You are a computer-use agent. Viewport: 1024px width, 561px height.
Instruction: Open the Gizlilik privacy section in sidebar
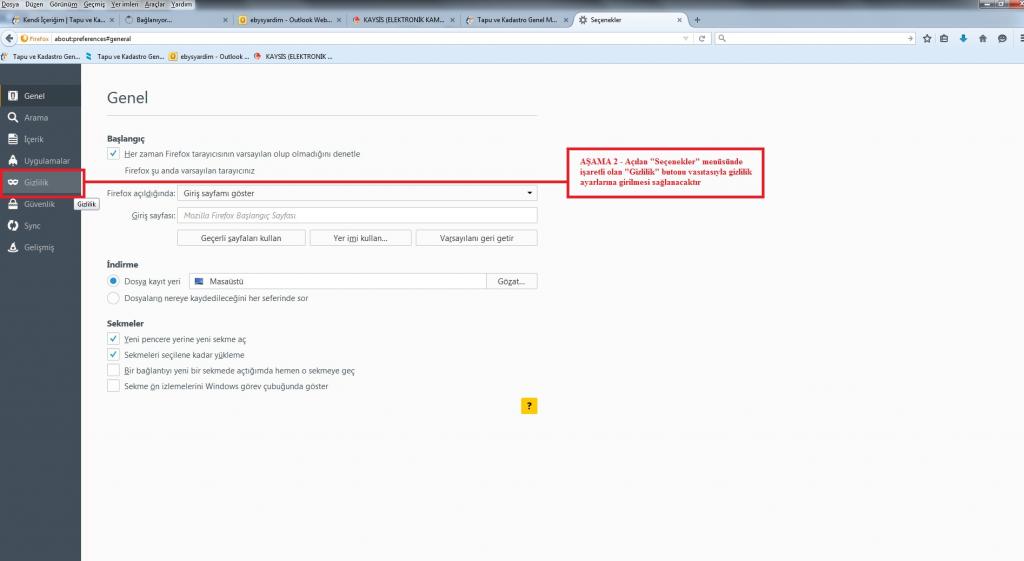36,182
